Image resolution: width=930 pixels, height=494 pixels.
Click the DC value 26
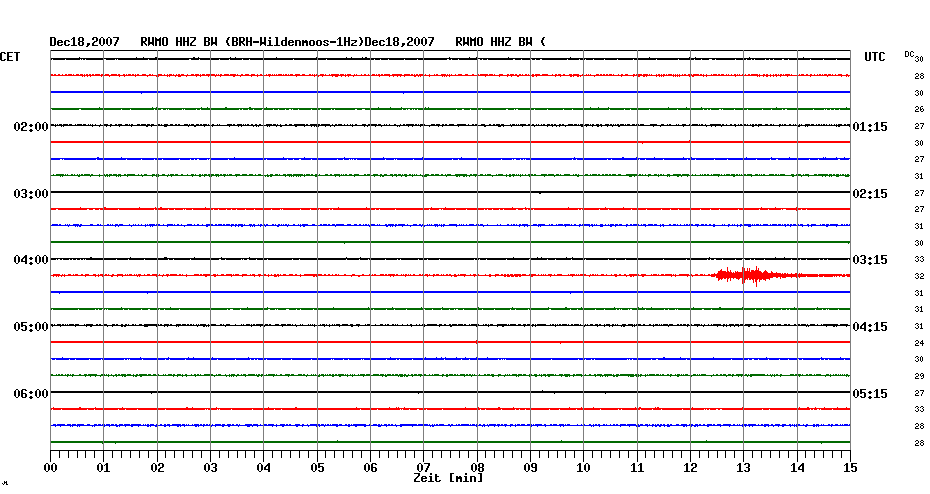pyautogui.click(x=919, y=110)
